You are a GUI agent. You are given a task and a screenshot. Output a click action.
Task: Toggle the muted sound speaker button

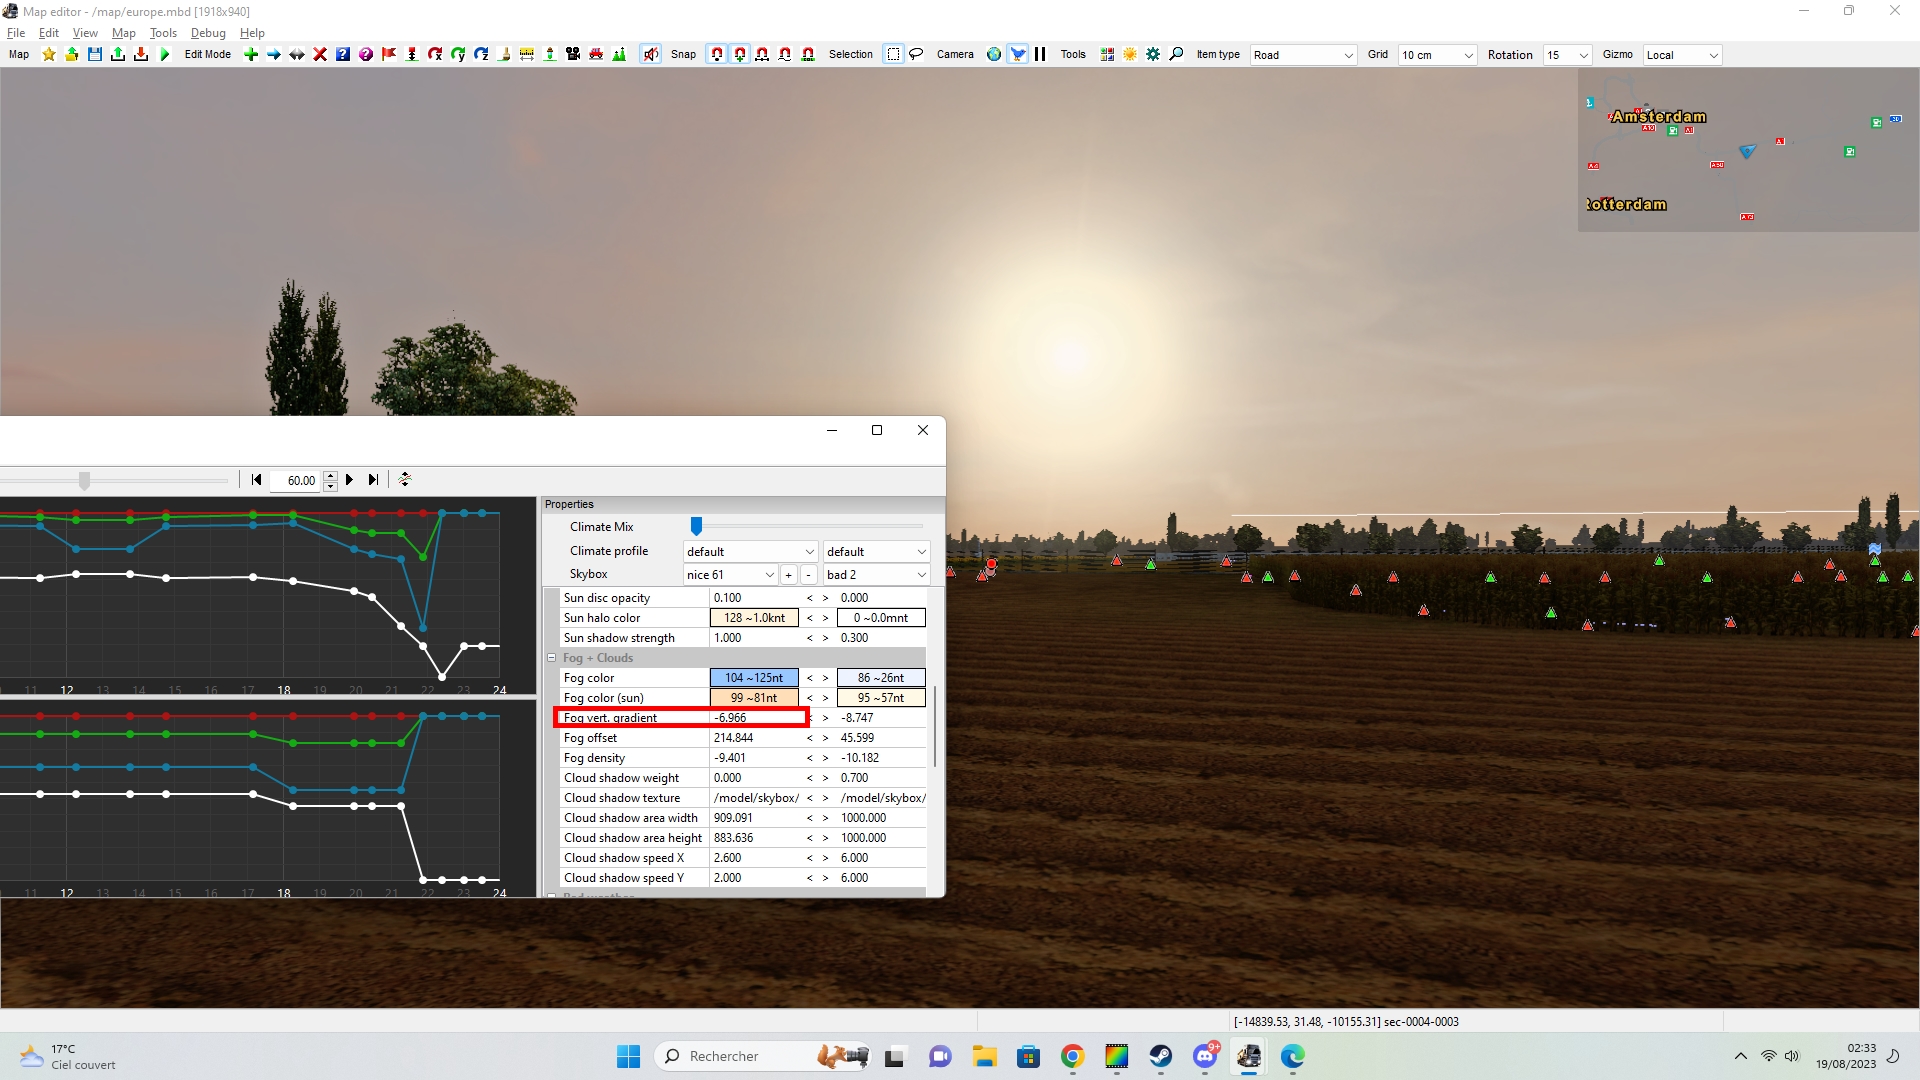coord(651,55)
